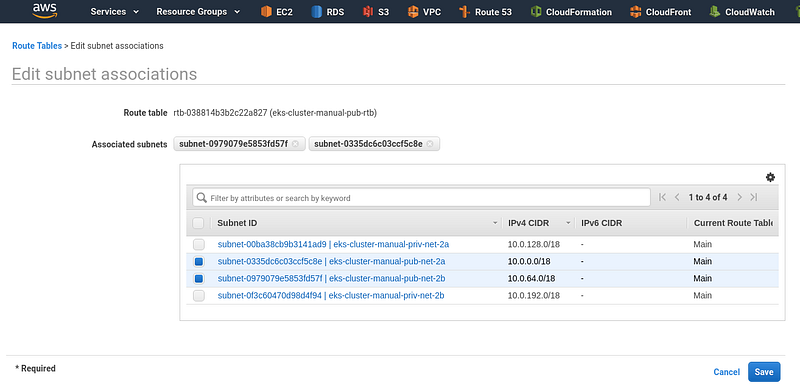Open the CloudFront shortcut icon
Screen dimensions: 800x385
pyautogui.click(x=635, y=12)
